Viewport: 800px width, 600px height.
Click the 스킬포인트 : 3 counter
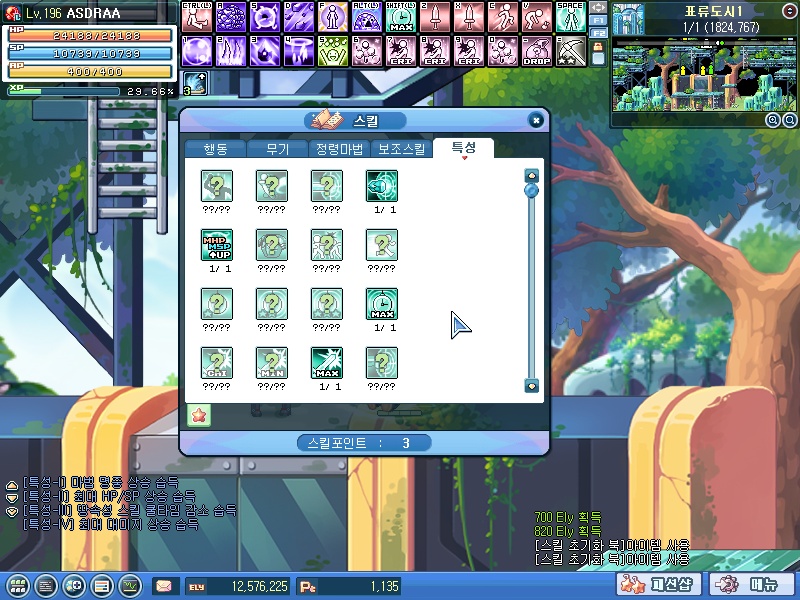364,443
